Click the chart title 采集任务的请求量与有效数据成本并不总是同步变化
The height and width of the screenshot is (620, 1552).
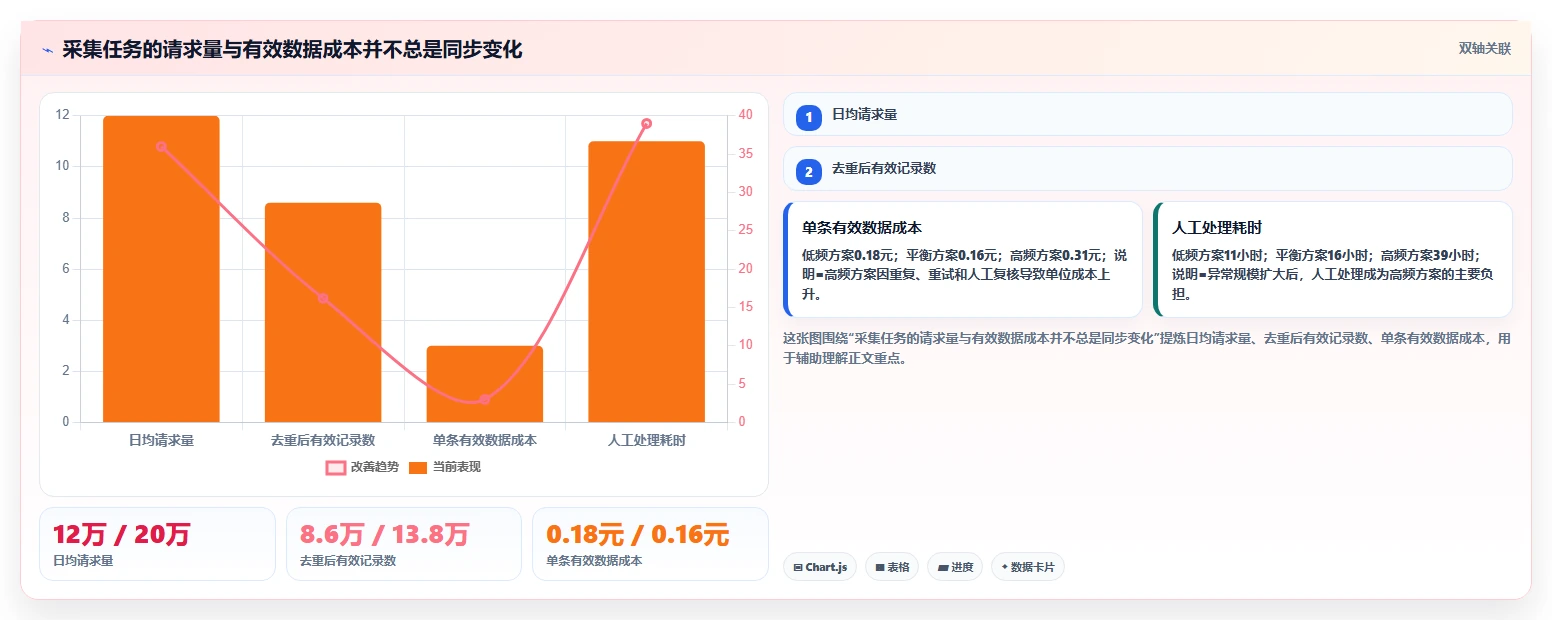292,49
